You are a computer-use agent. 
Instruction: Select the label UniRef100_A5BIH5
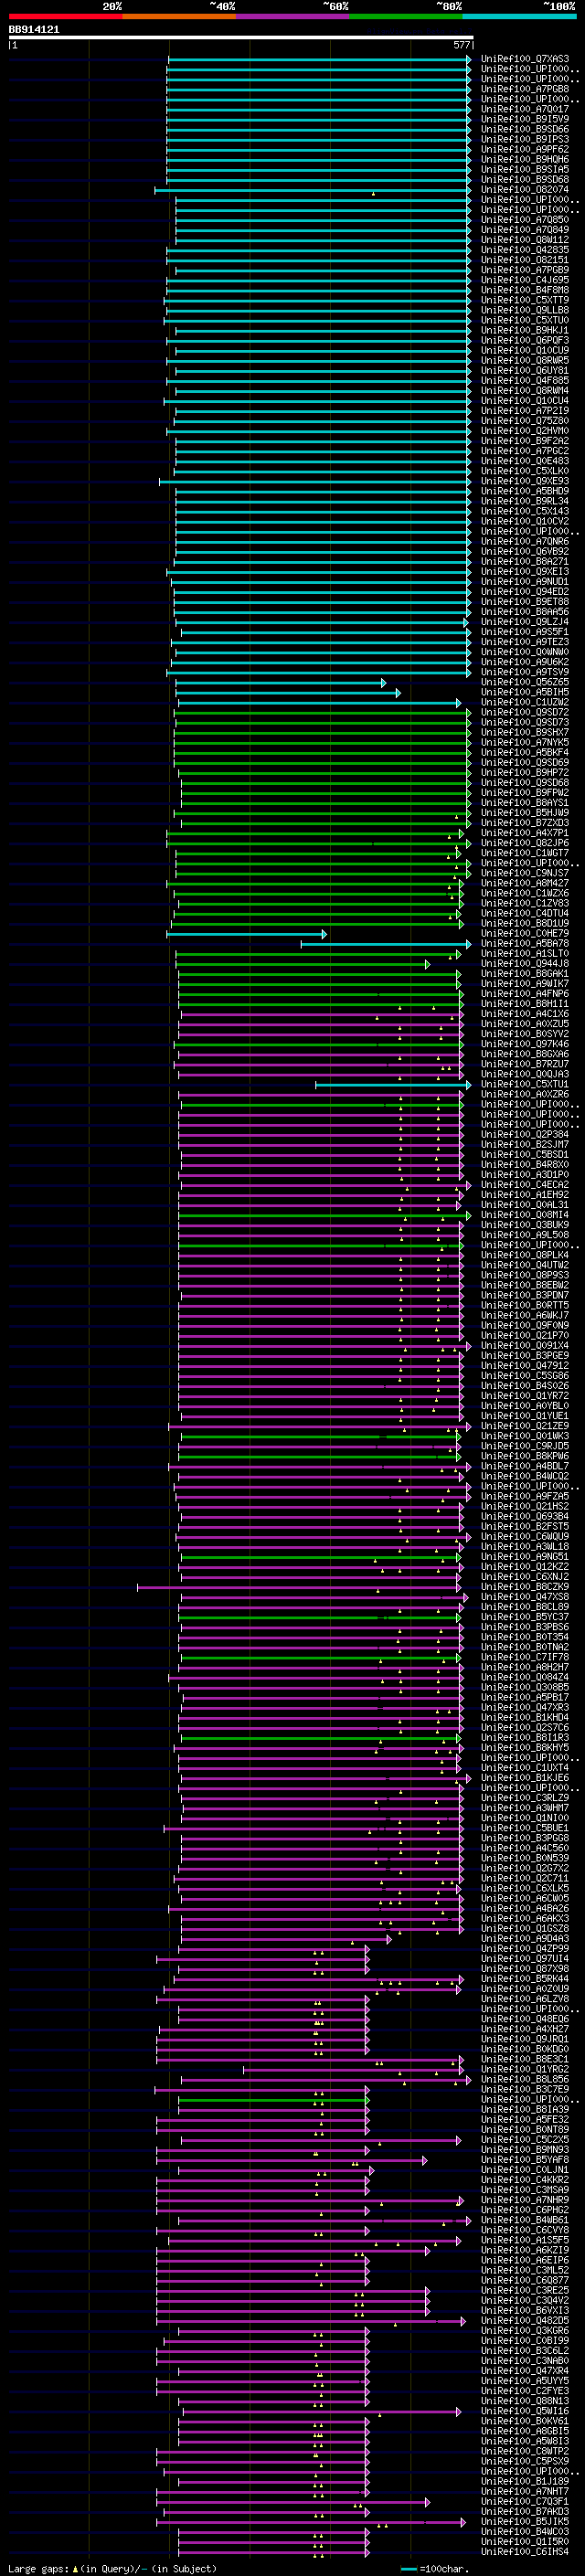[x=525, y=692]
